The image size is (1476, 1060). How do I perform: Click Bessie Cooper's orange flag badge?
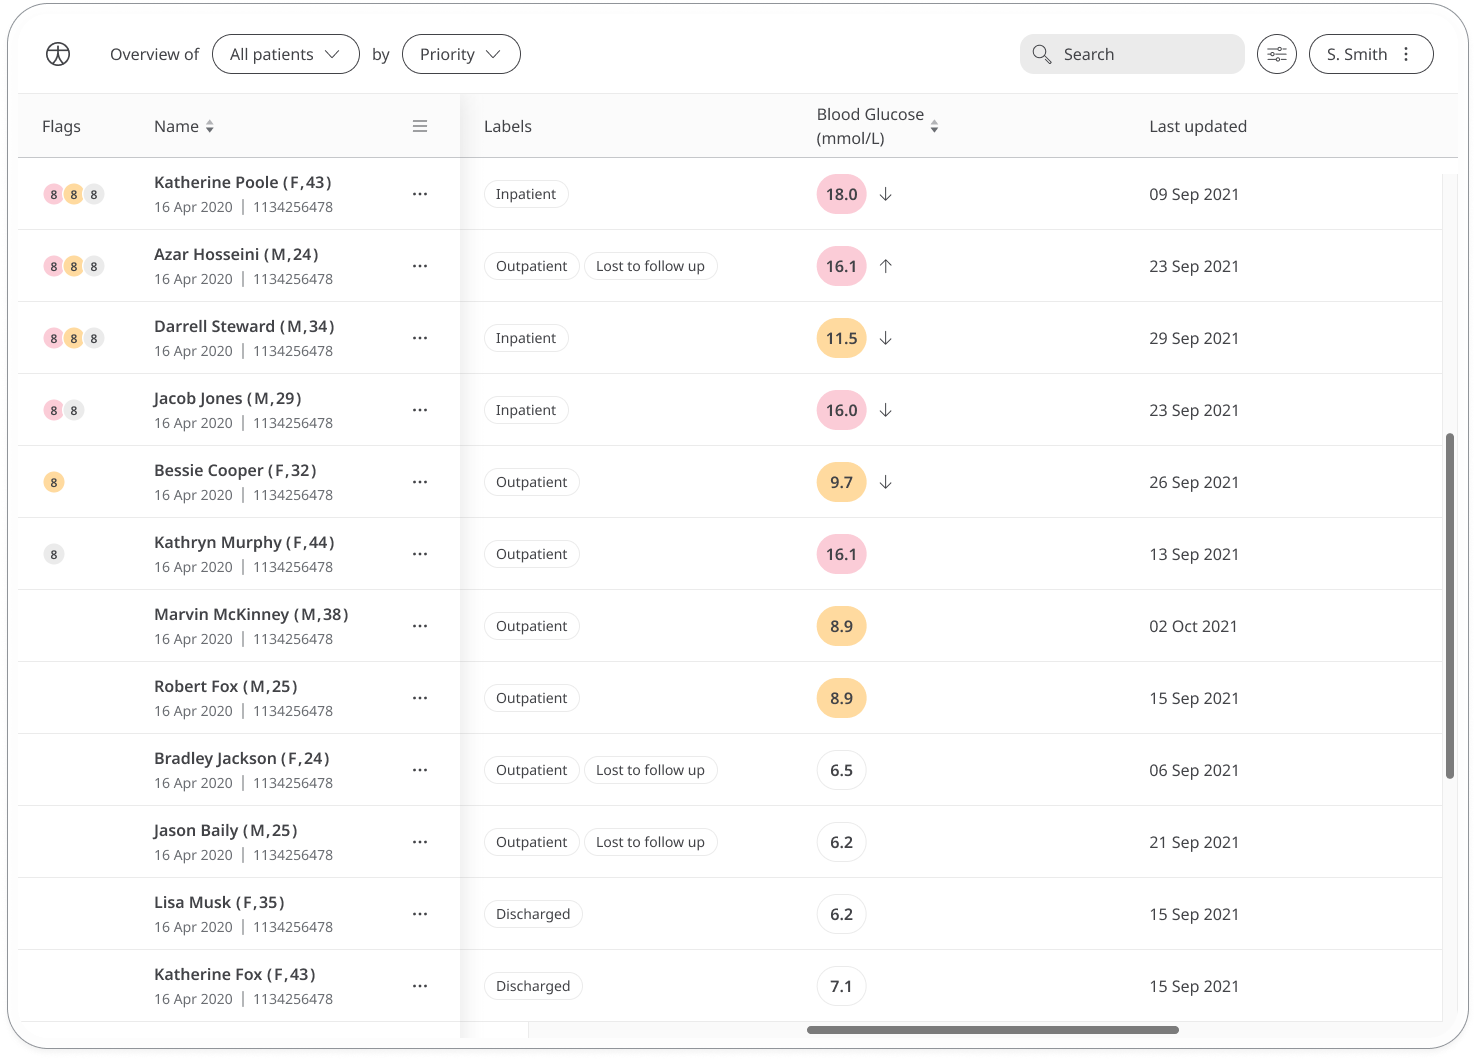click(x=54, y=482)
